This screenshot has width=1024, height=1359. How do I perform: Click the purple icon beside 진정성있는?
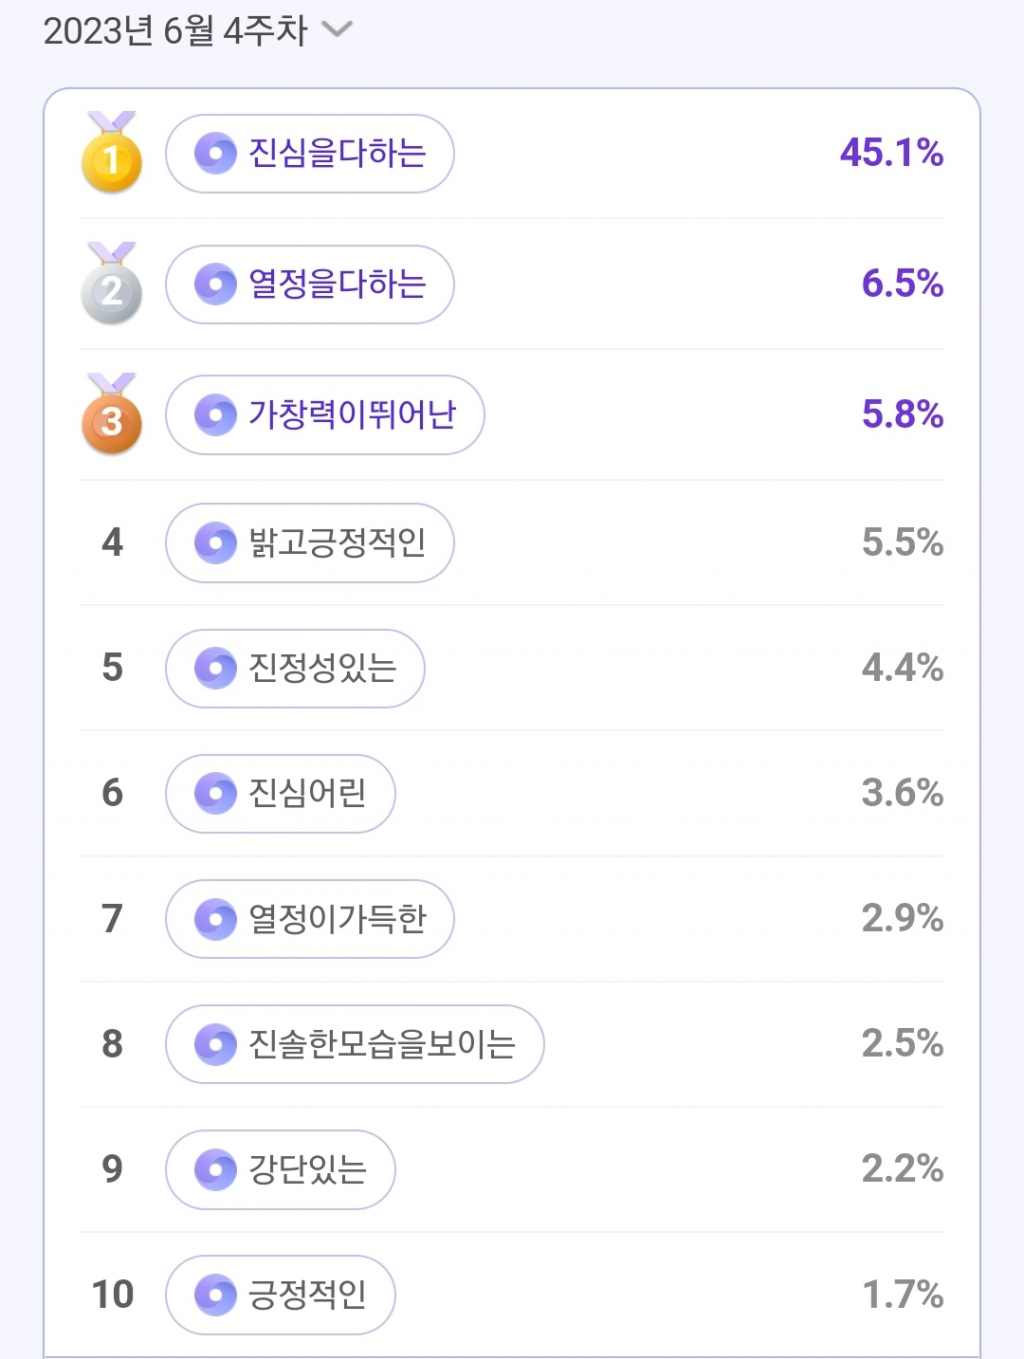tap(215, 668)
